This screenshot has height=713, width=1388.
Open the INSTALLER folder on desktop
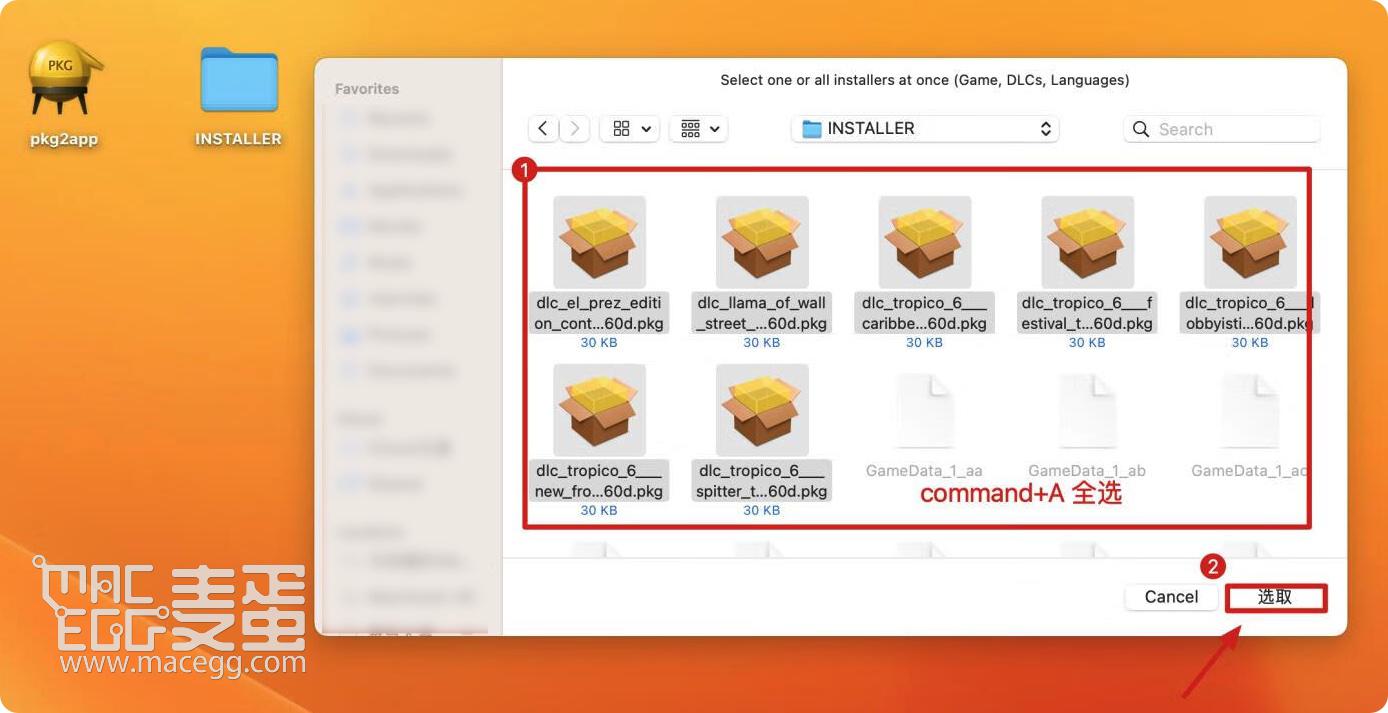coord(238,82)
